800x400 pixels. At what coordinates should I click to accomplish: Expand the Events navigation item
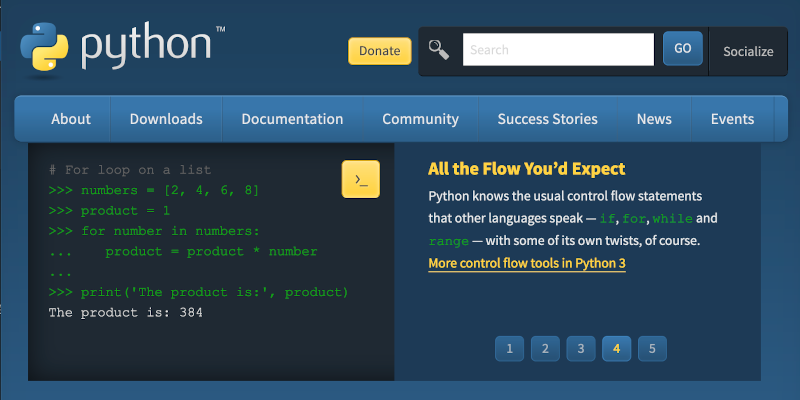(732, 119)
